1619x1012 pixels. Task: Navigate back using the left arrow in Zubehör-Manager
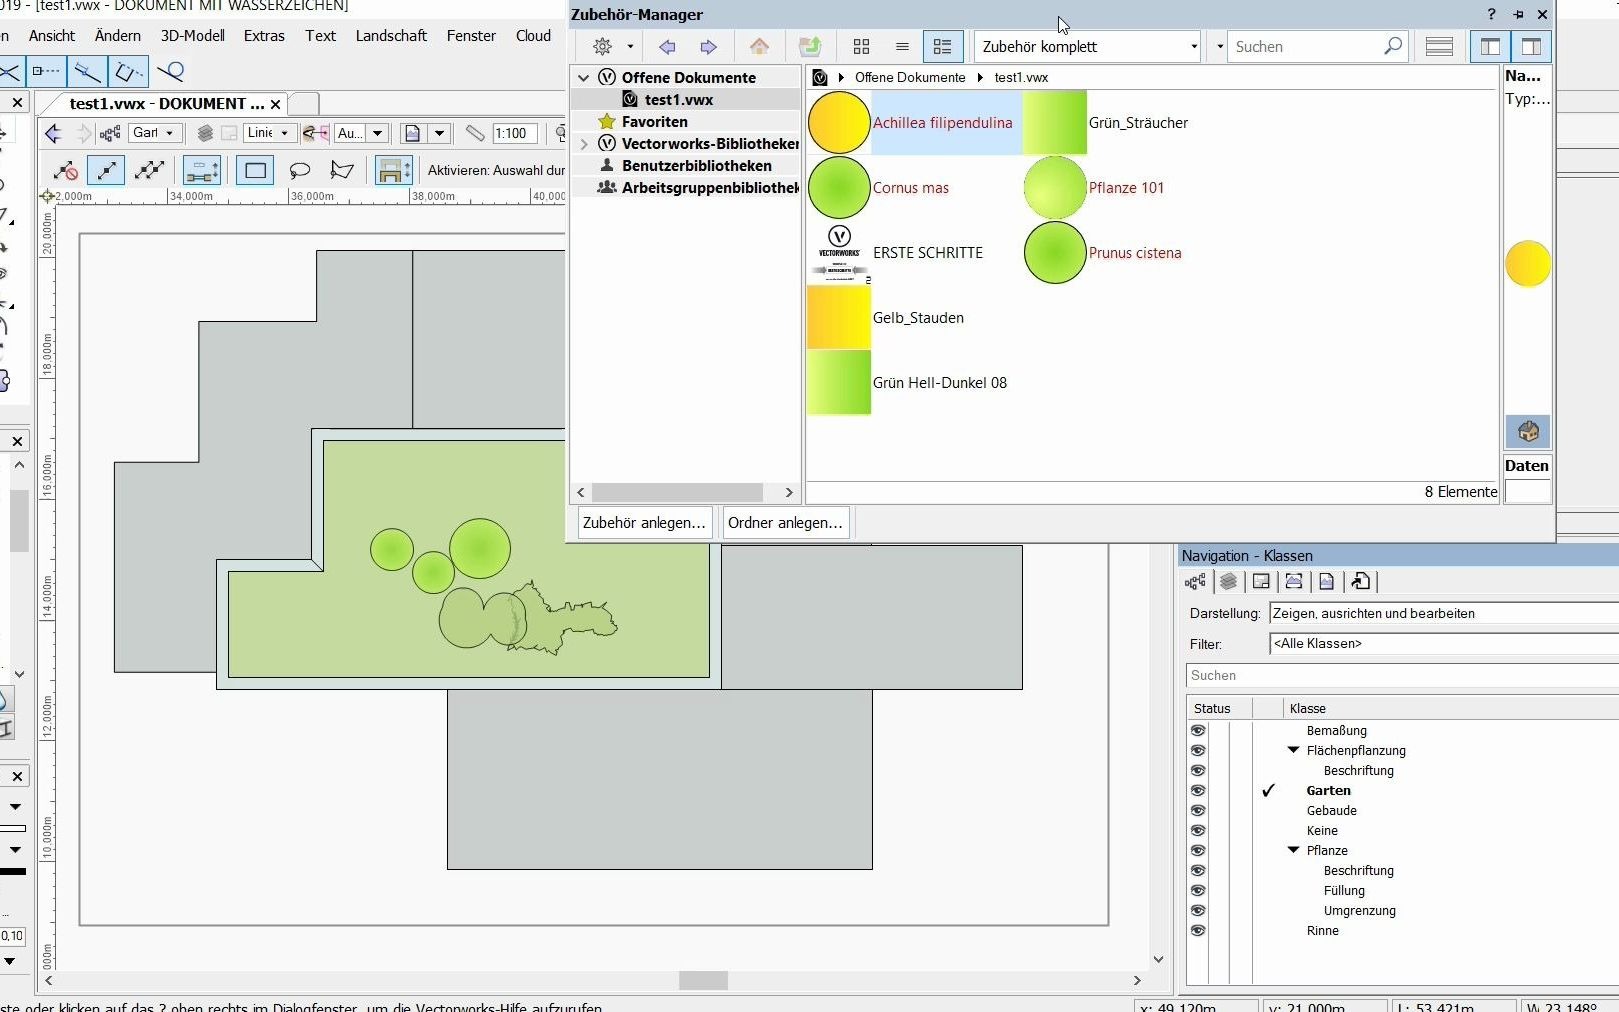pos(666,46)
